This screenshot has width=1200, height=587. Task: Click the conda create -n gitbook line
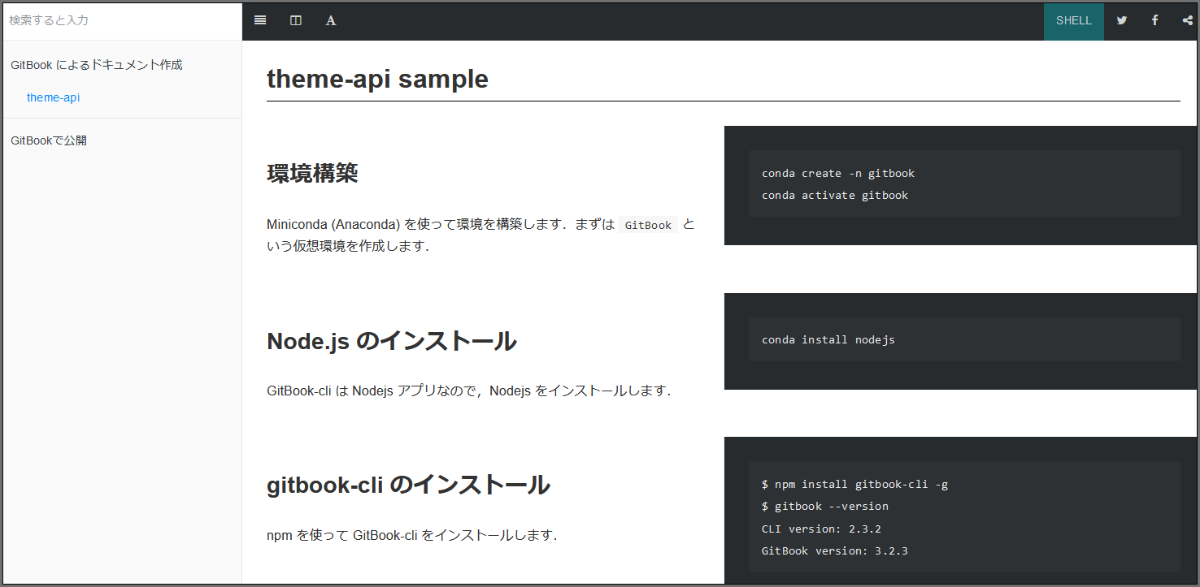(838, 173)
